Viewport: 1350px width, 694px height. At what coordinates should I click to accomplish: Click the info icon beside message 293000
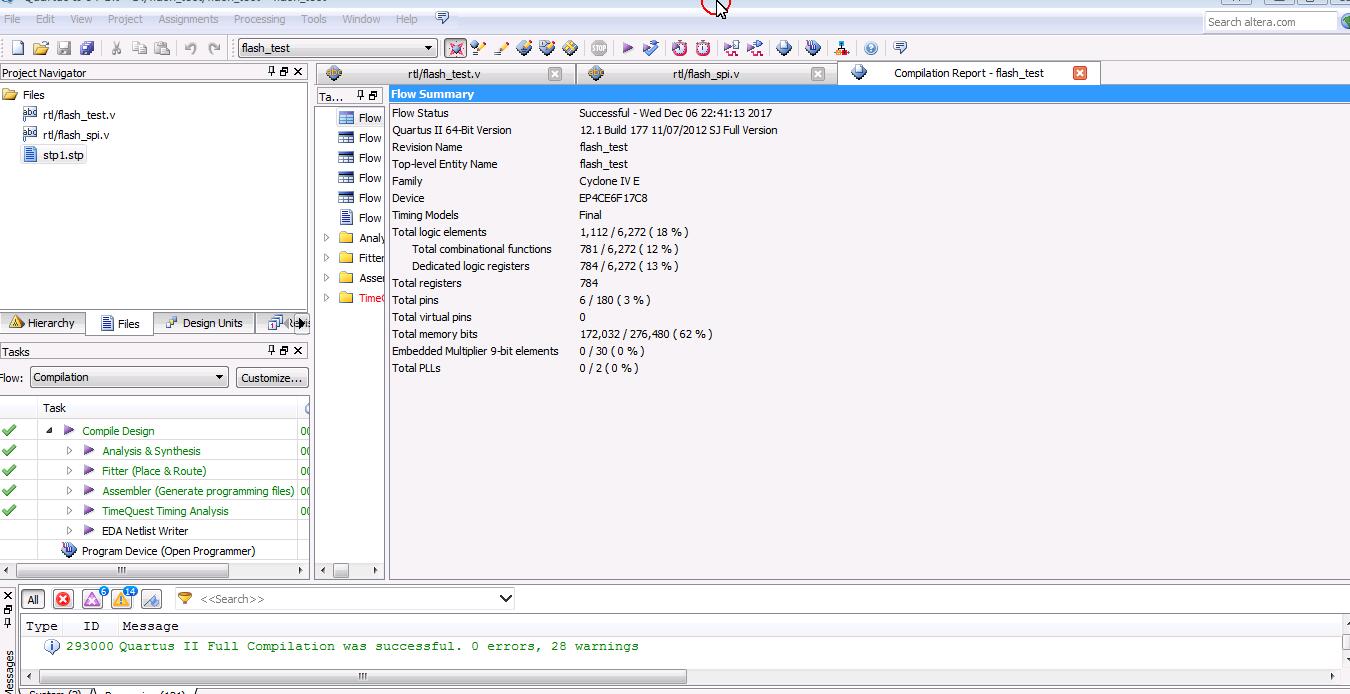pyautogui.click(x=52, y=646)
